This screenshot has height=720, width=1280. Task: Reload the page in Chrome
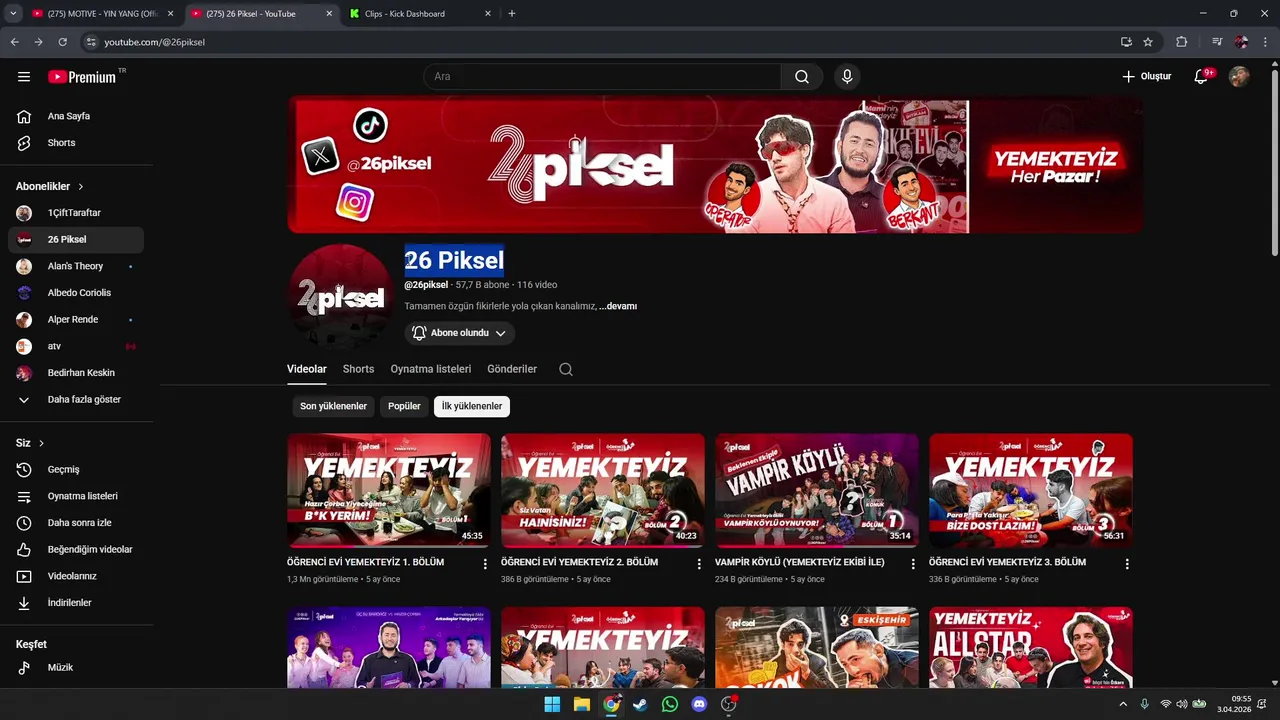(x=62, y=42)
